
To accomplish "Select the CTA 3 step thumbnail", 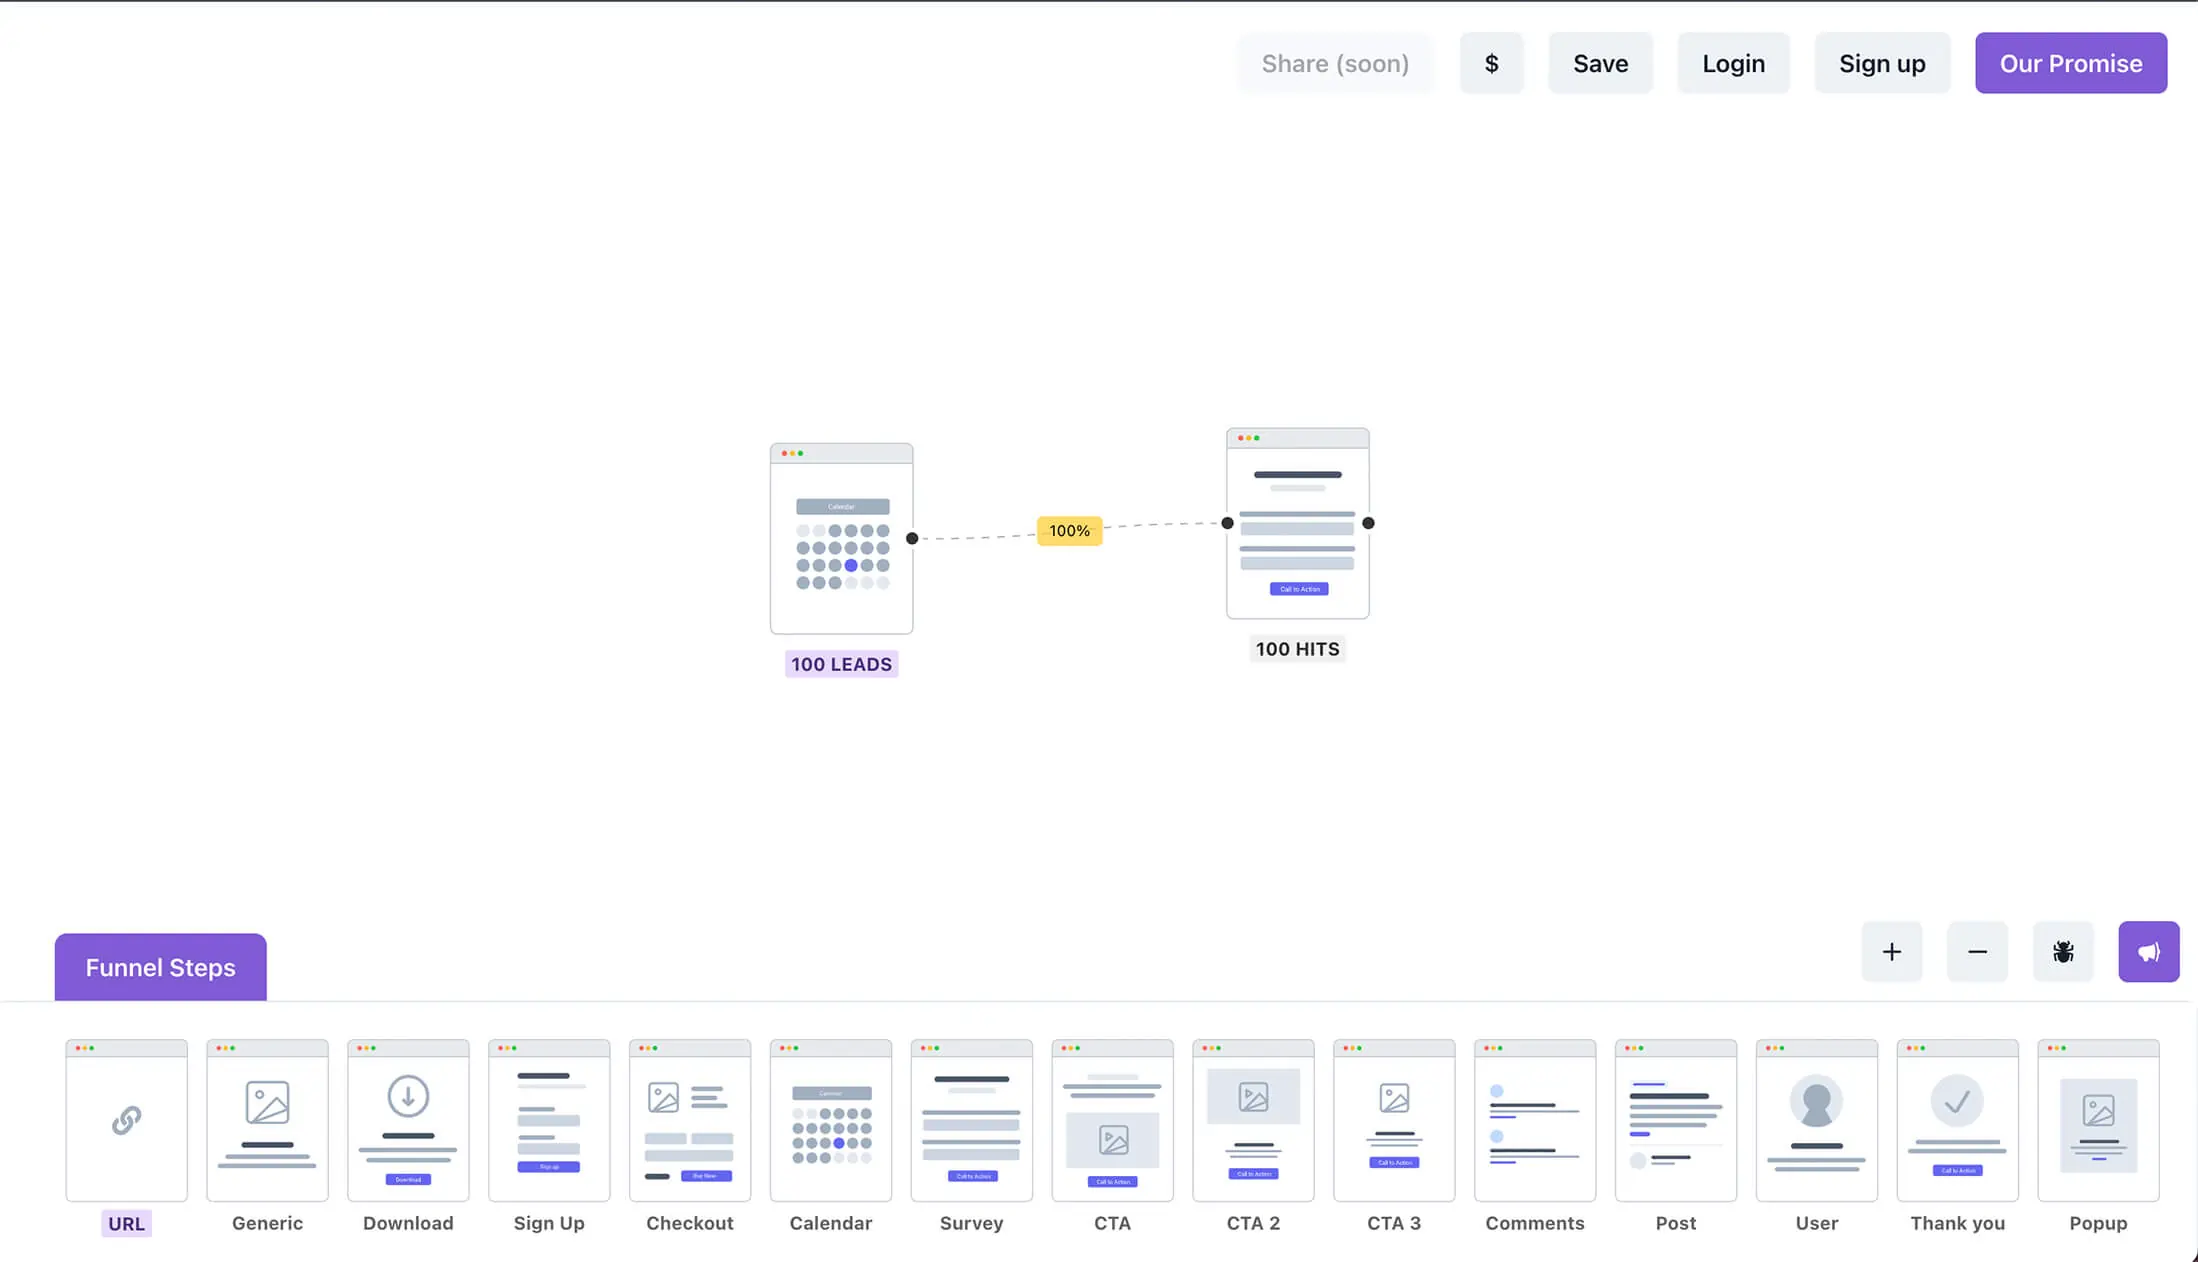I will coord(1394,1120).
